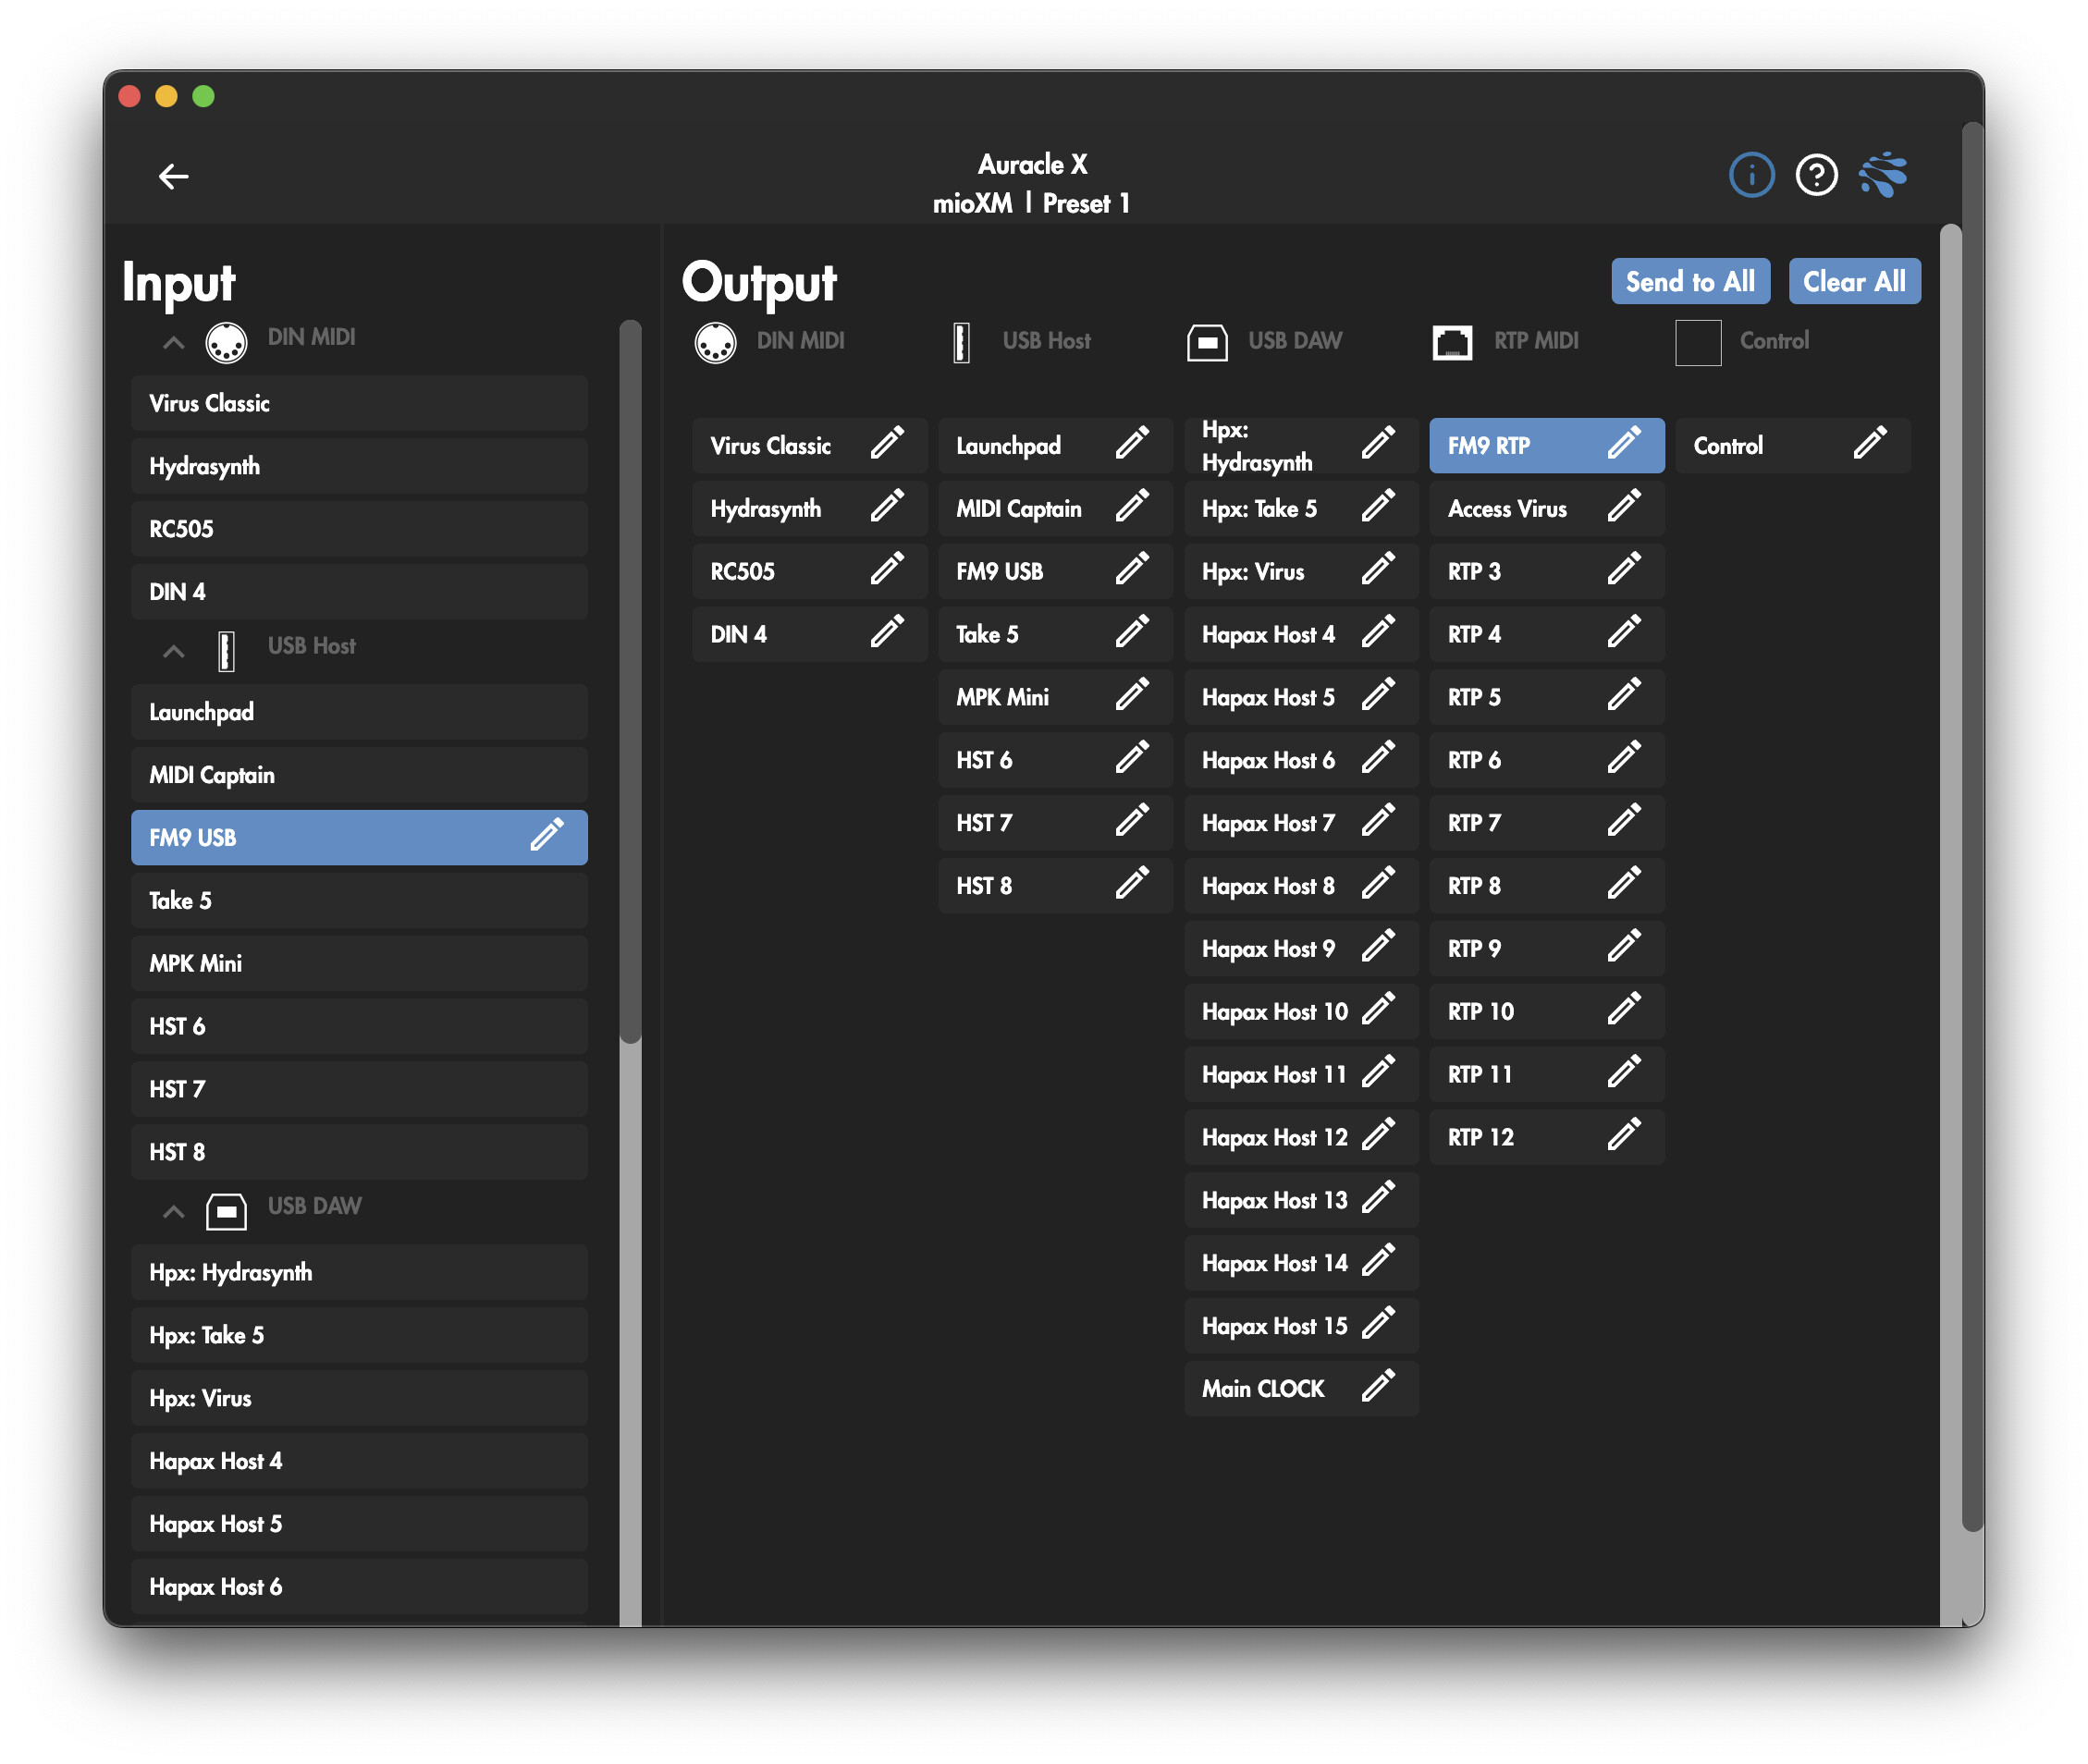
Task: Rename the Launchpad output via pencil
Action: point(1131,444)
